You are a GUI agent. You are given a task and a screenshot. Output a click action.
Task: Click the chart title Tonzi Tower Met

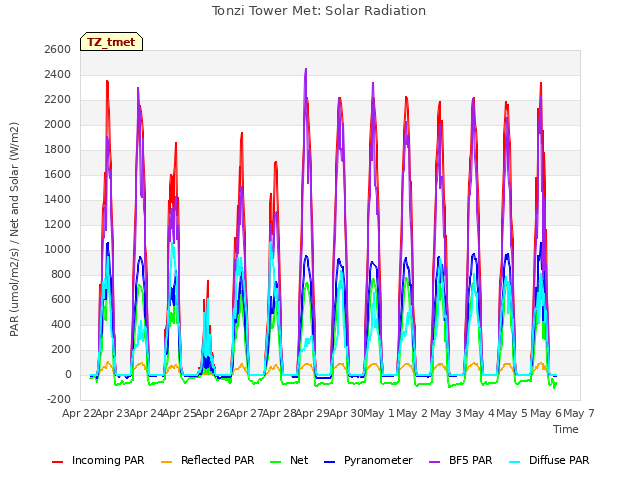(x=319, y=11)
